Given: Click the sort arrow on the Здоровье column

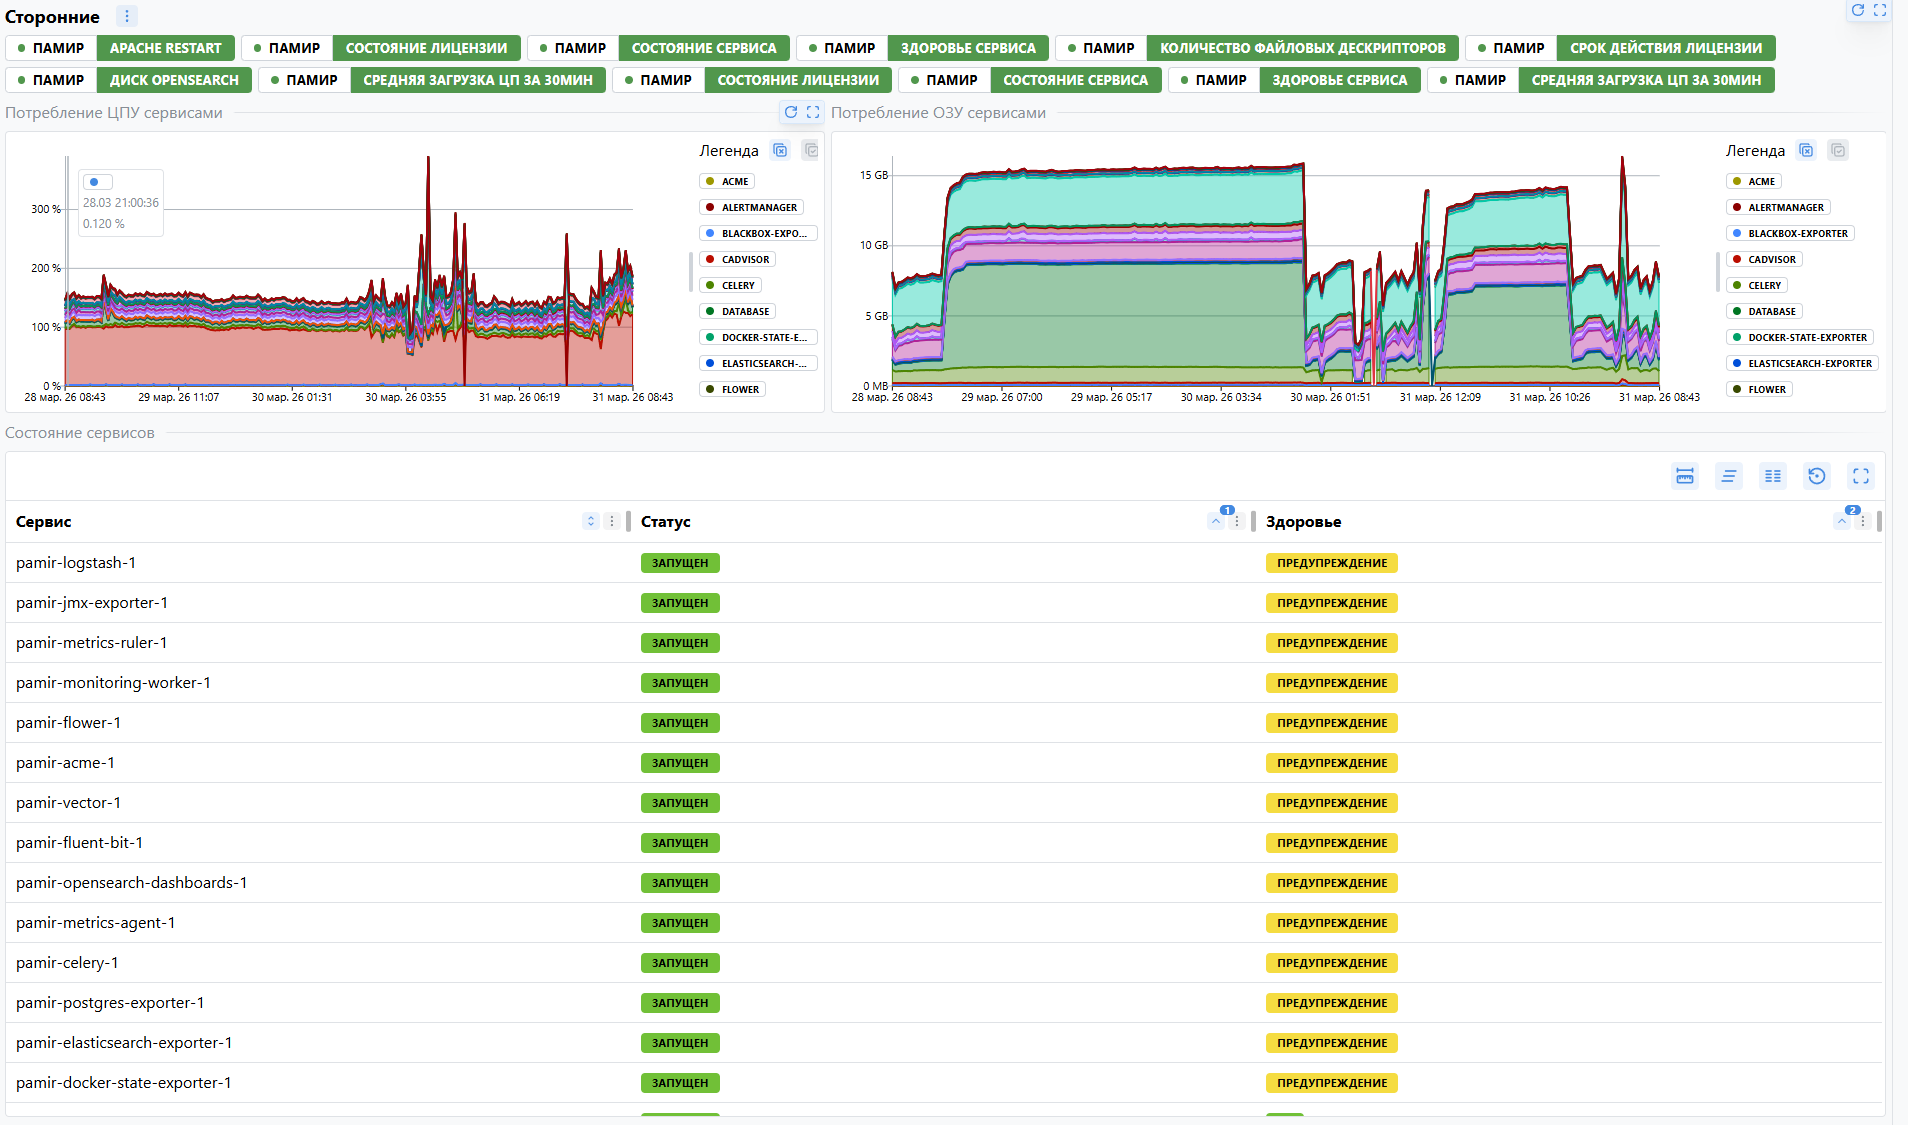Looking at the screenshot, I should 1842,521.
